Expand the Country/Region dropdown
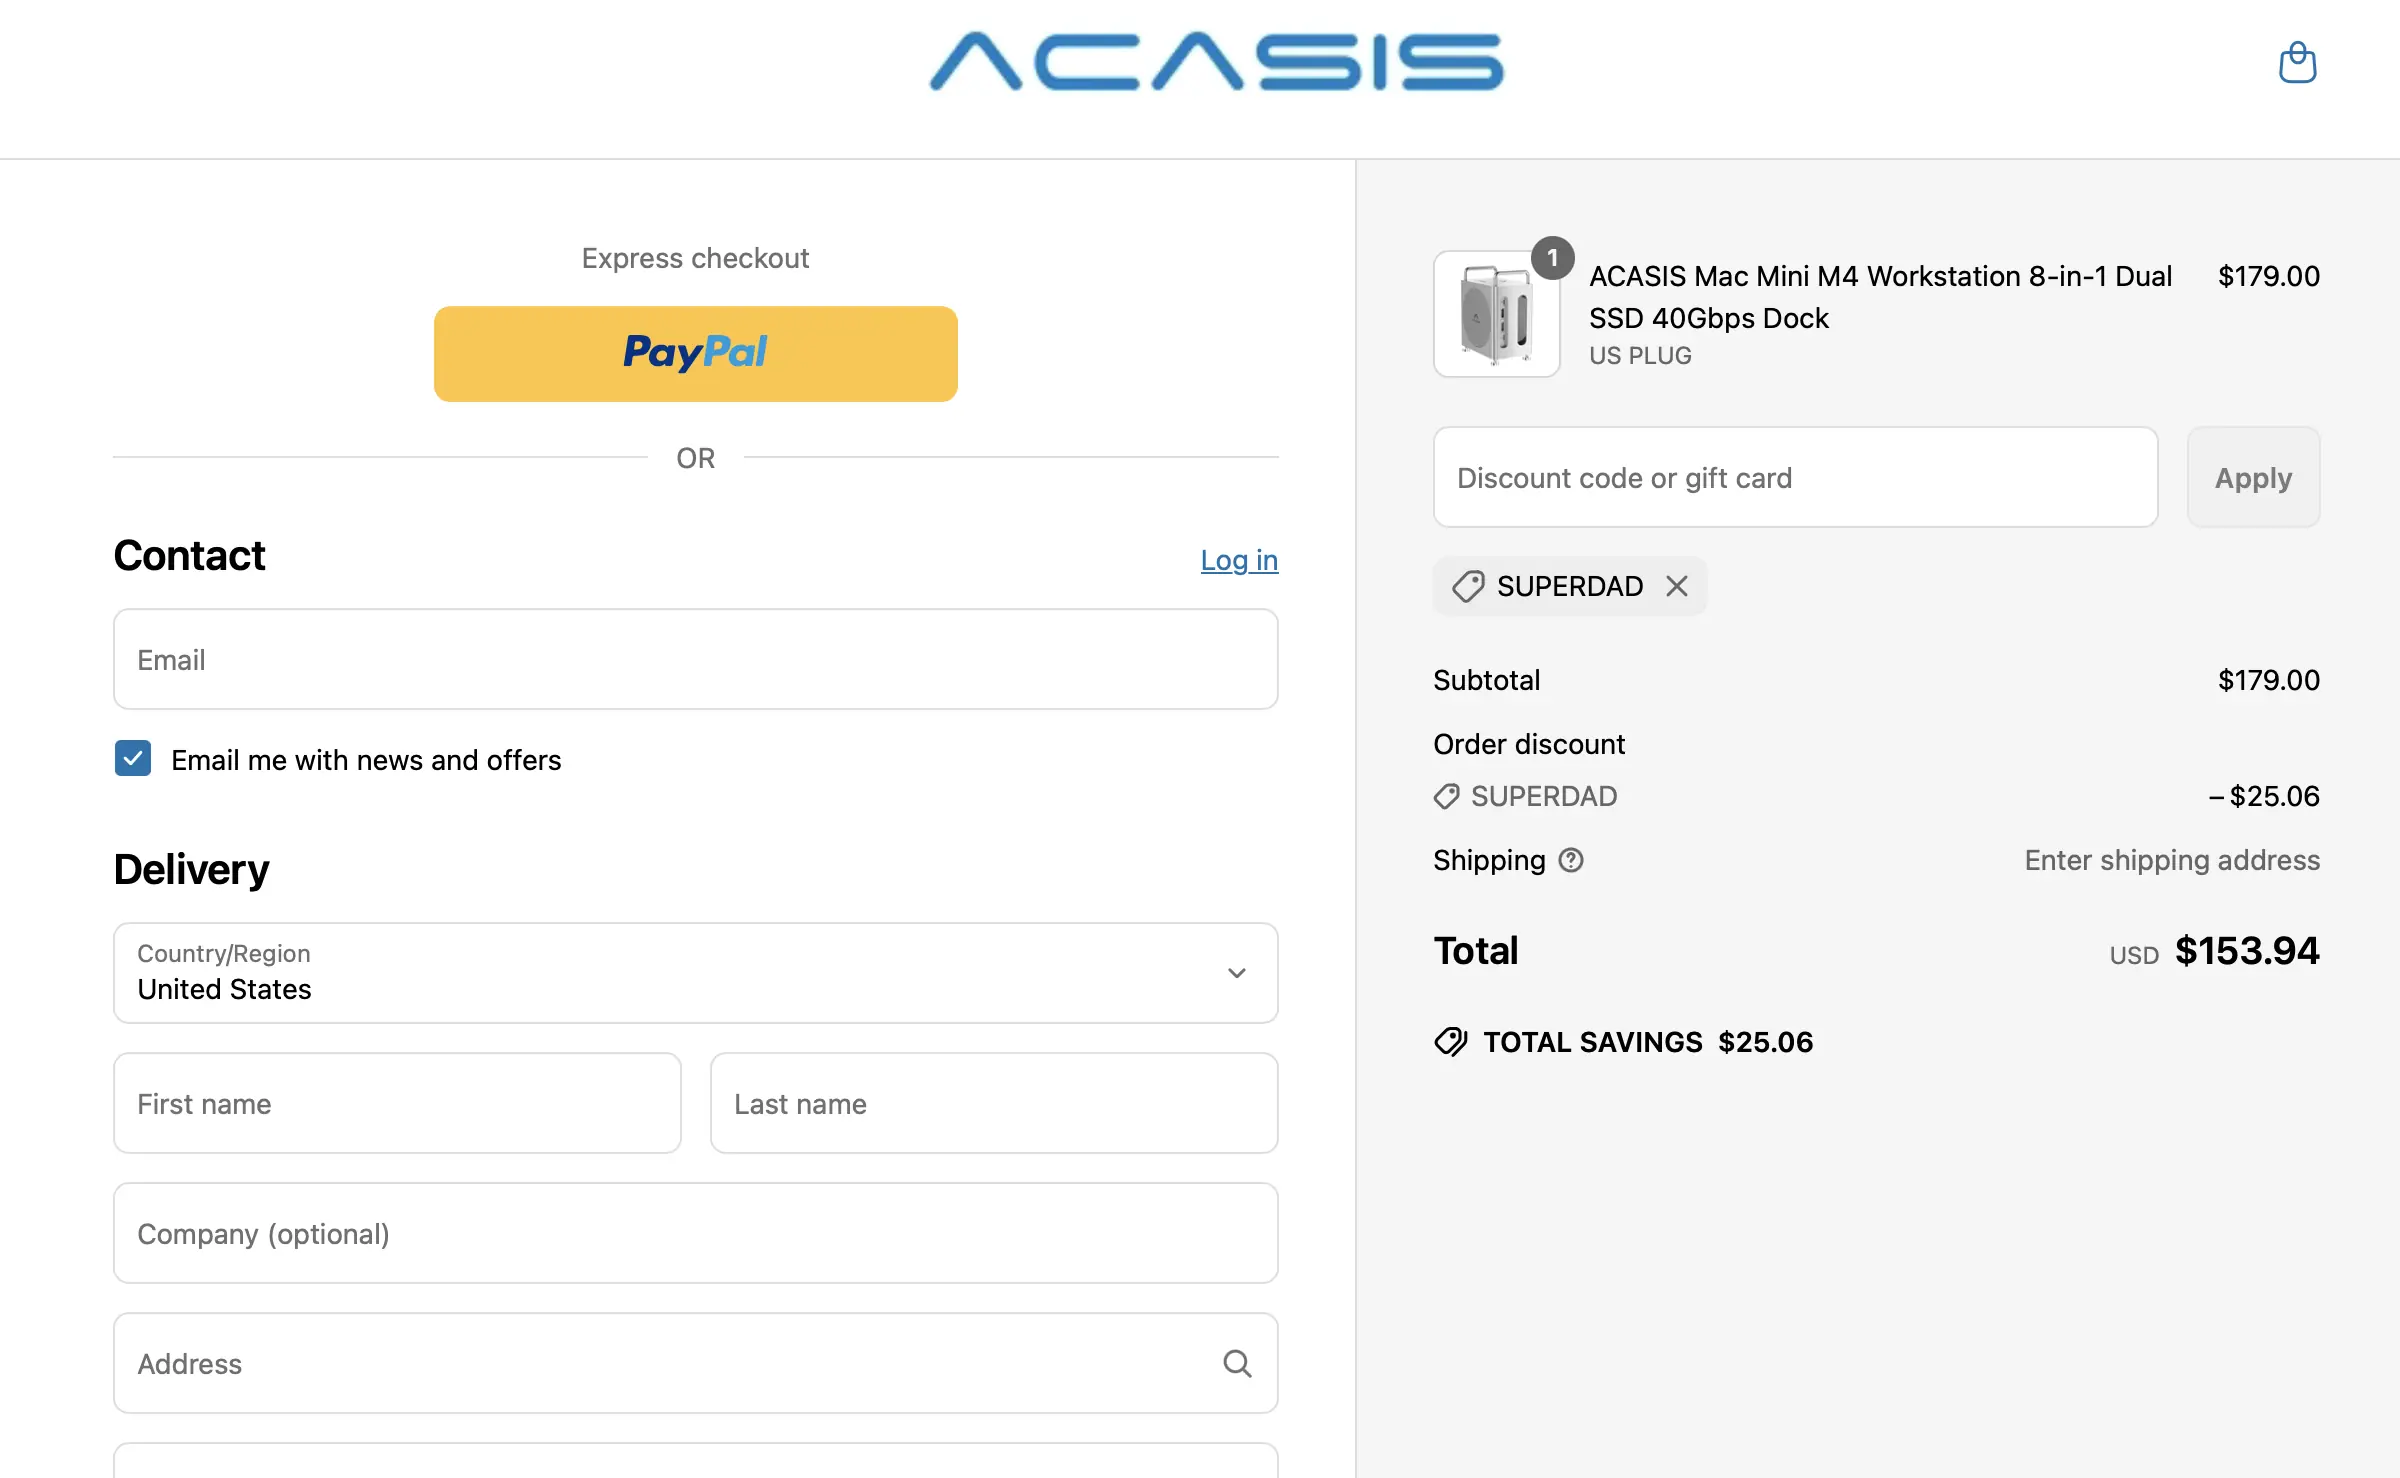The image size is (2400, 1478). (696, 973)
